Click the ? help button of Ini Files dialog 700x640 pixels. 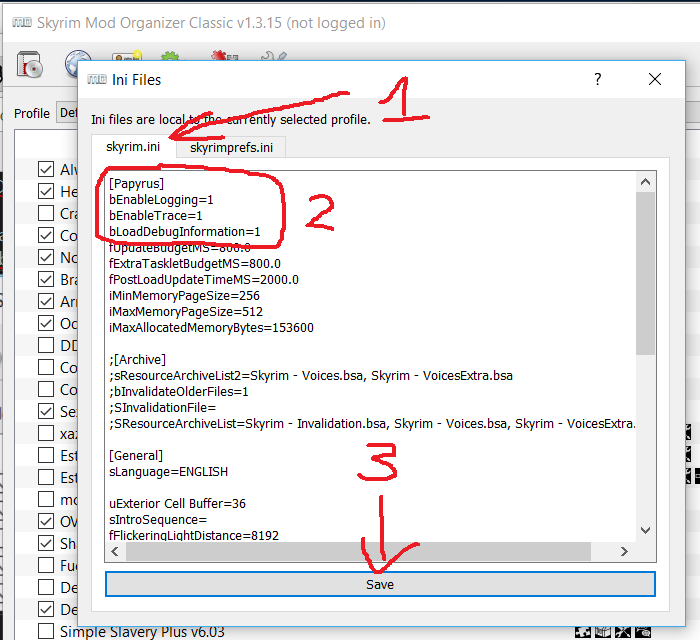598,79
